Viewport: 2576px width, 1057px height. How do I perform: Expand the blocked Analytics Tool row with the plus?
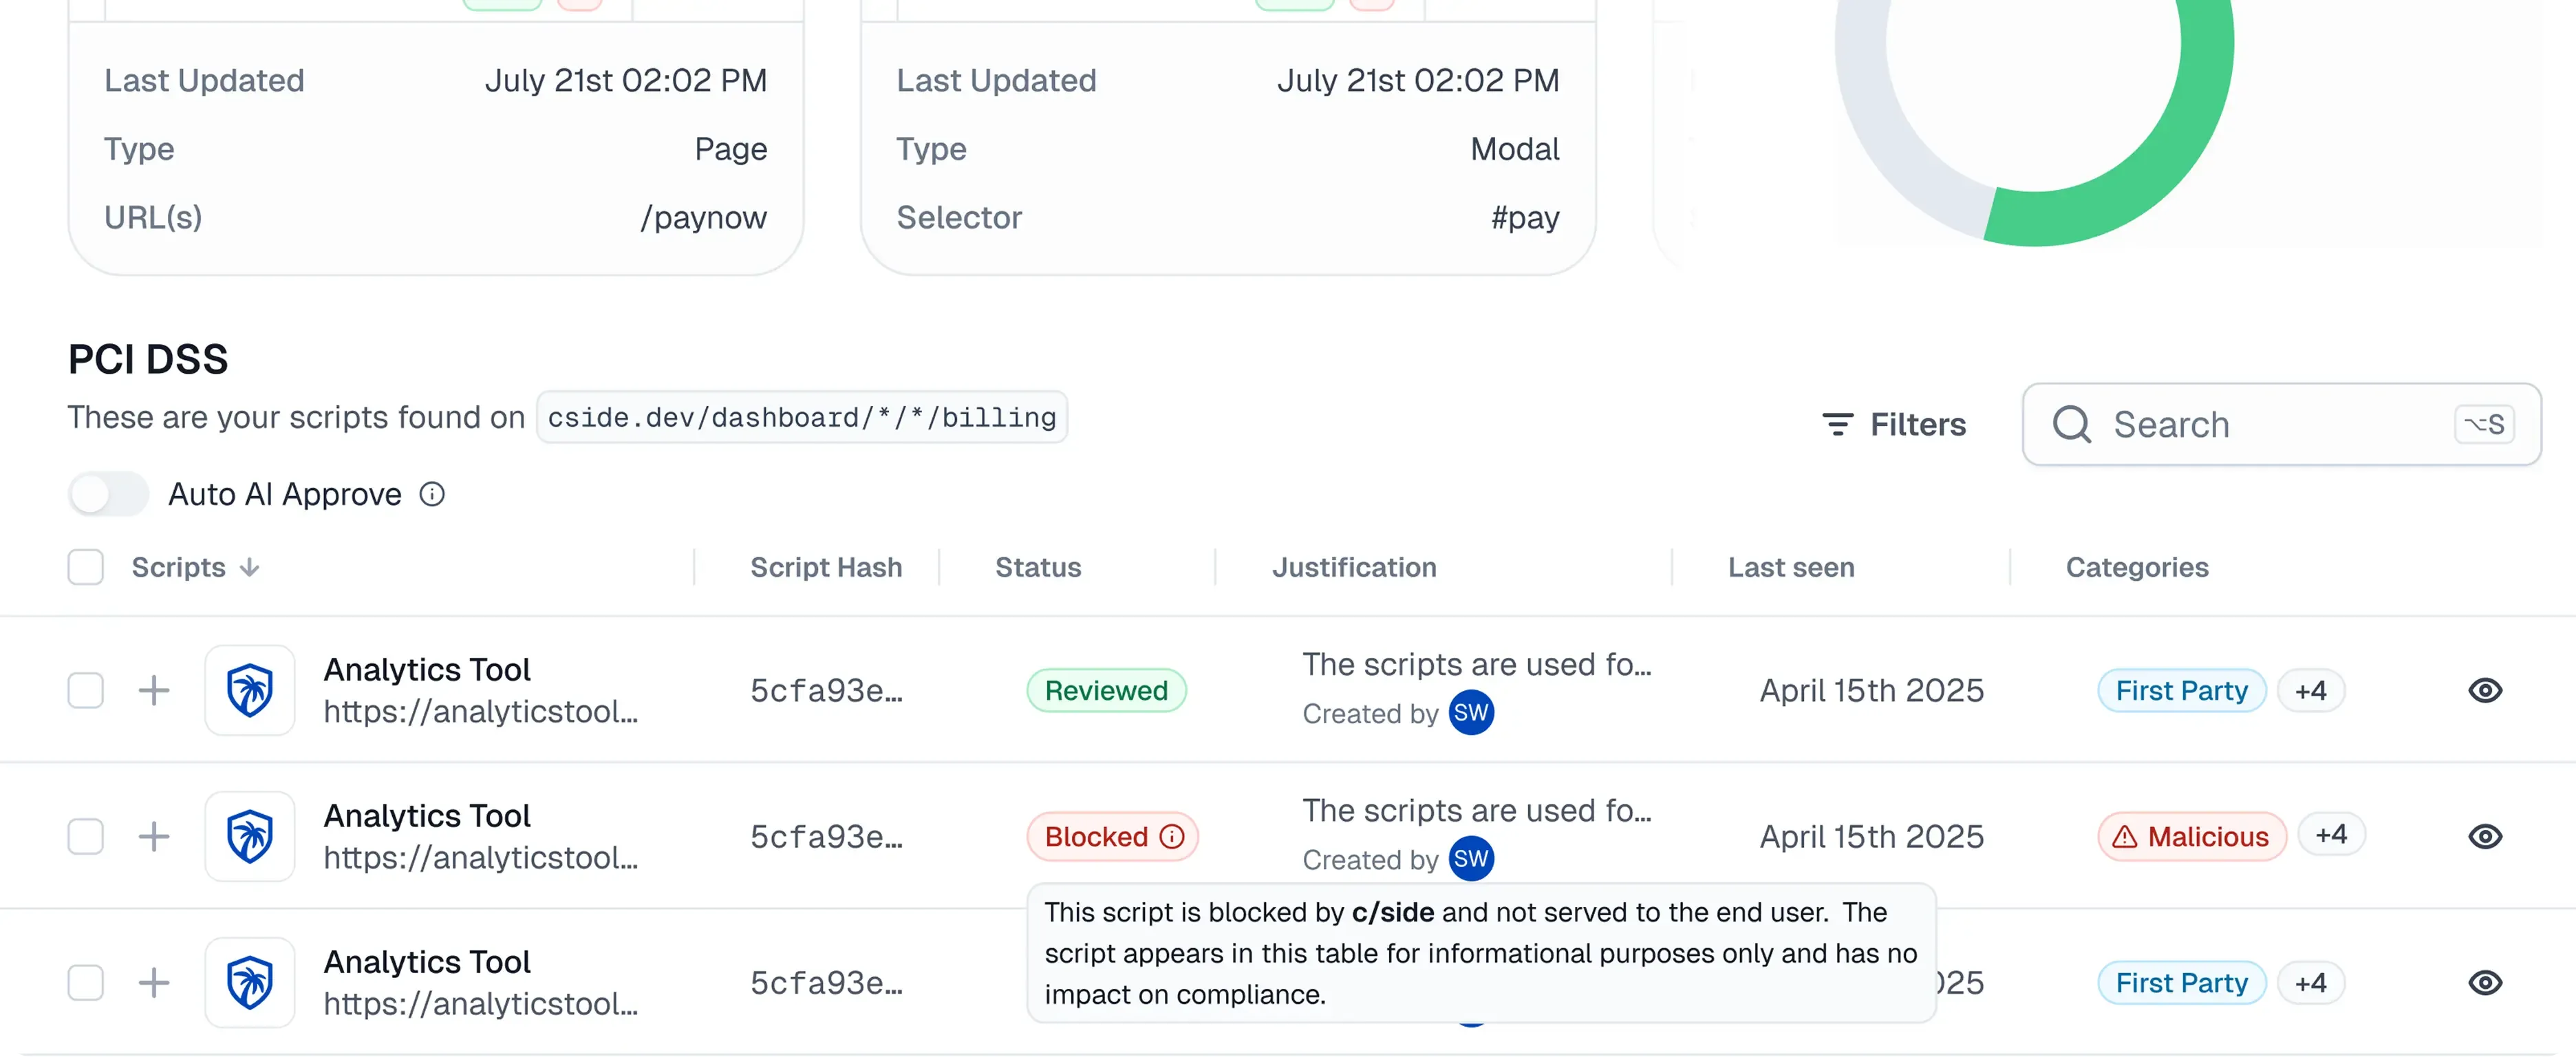(x=154, y=836)
